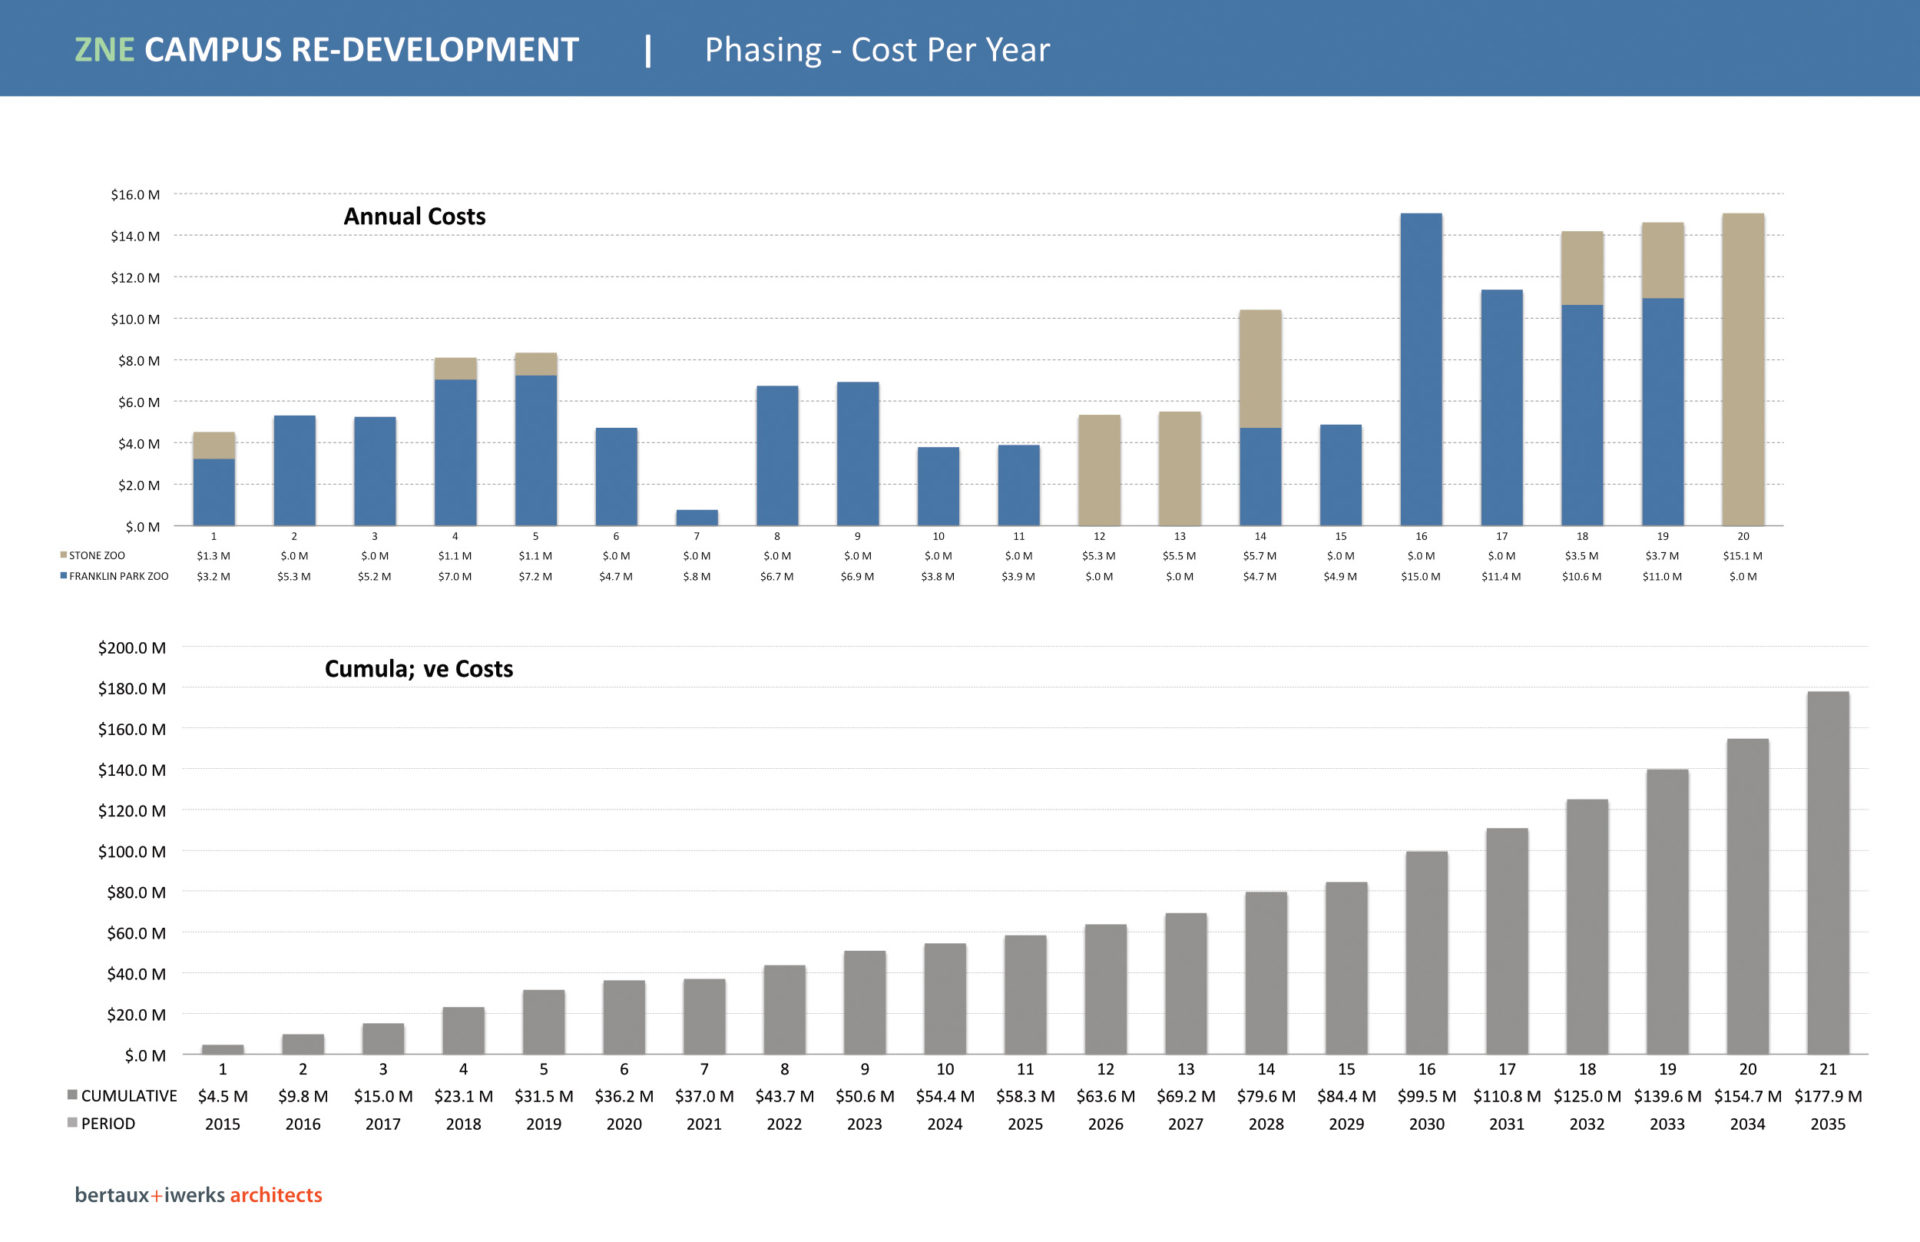Click the Cumulative Costs chart title
The width and height of the screenshot is (1920, 1242).
[x=419, y=669]
